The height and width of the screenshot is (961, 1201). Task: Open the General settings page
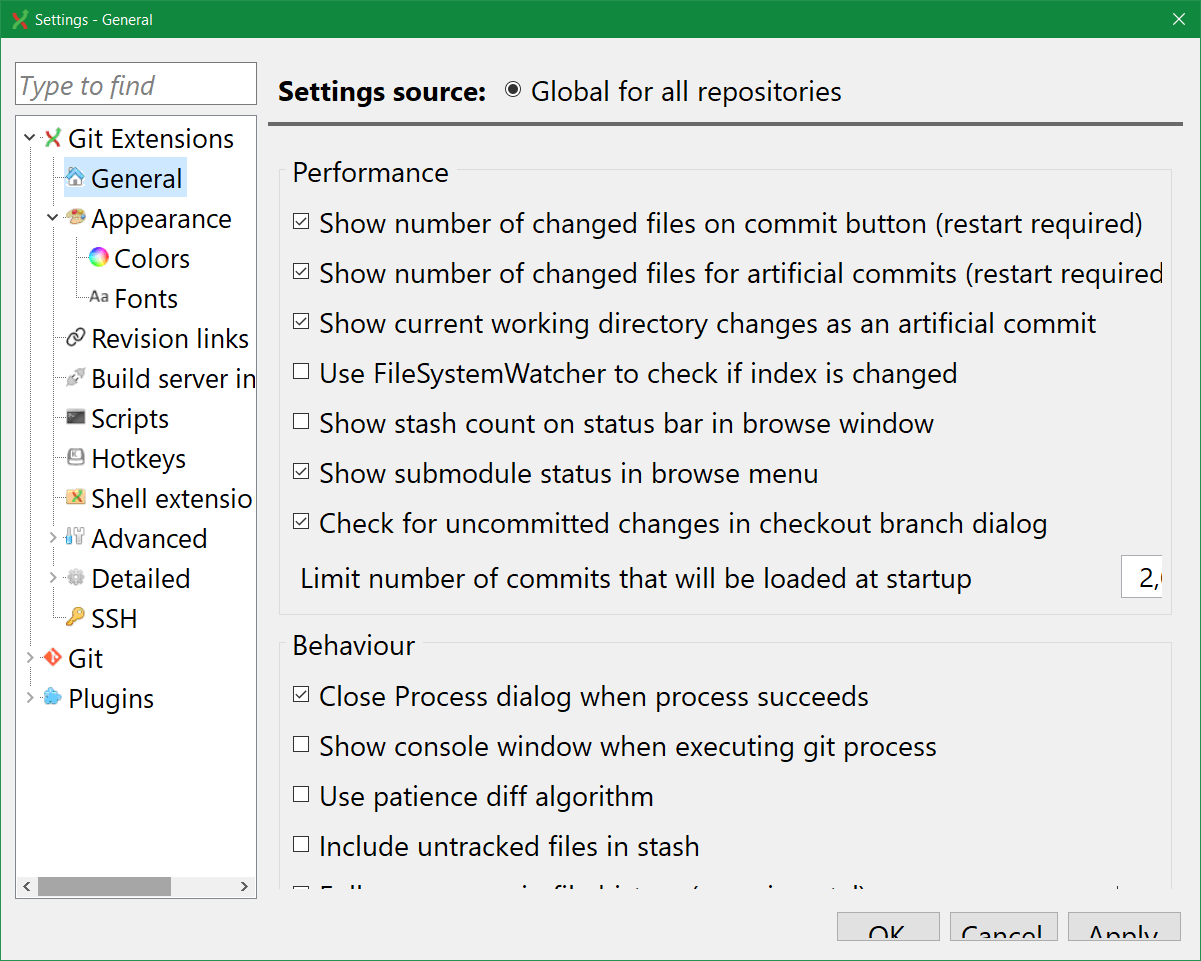[136, 179]
